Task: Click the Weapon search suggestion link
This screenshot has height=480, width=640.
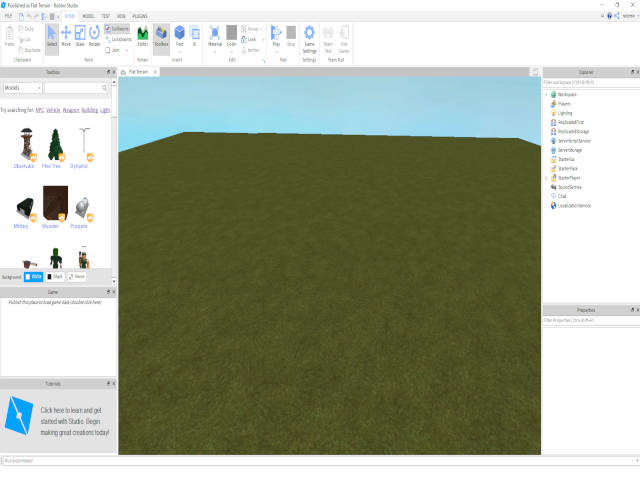Action: (x=71, y=109)
